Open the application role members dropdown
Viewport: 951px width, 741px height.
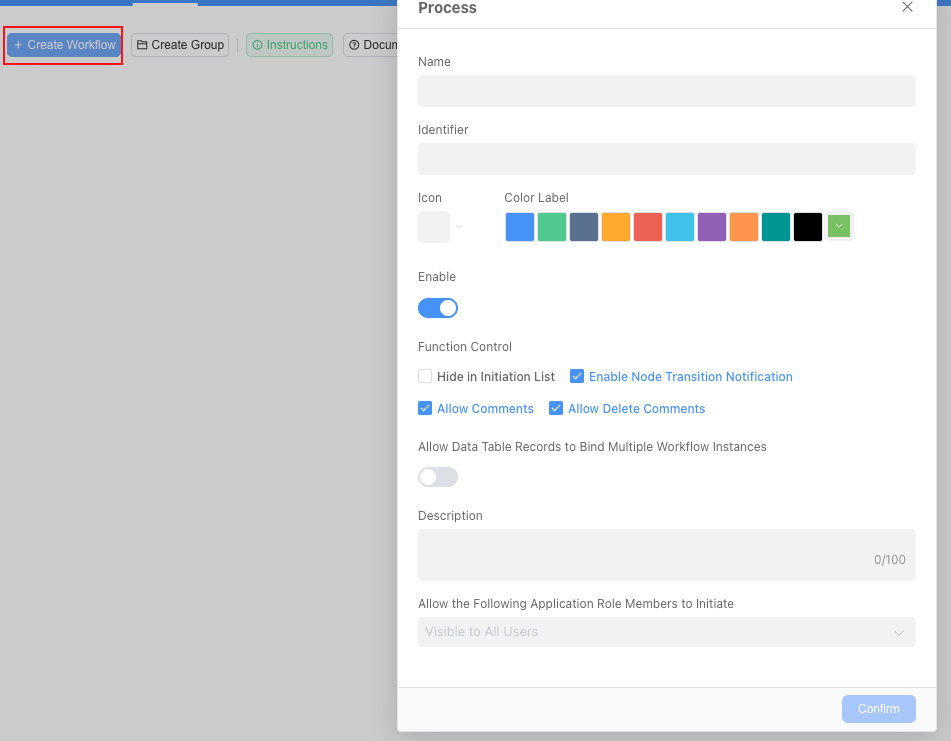pos(666,632)
